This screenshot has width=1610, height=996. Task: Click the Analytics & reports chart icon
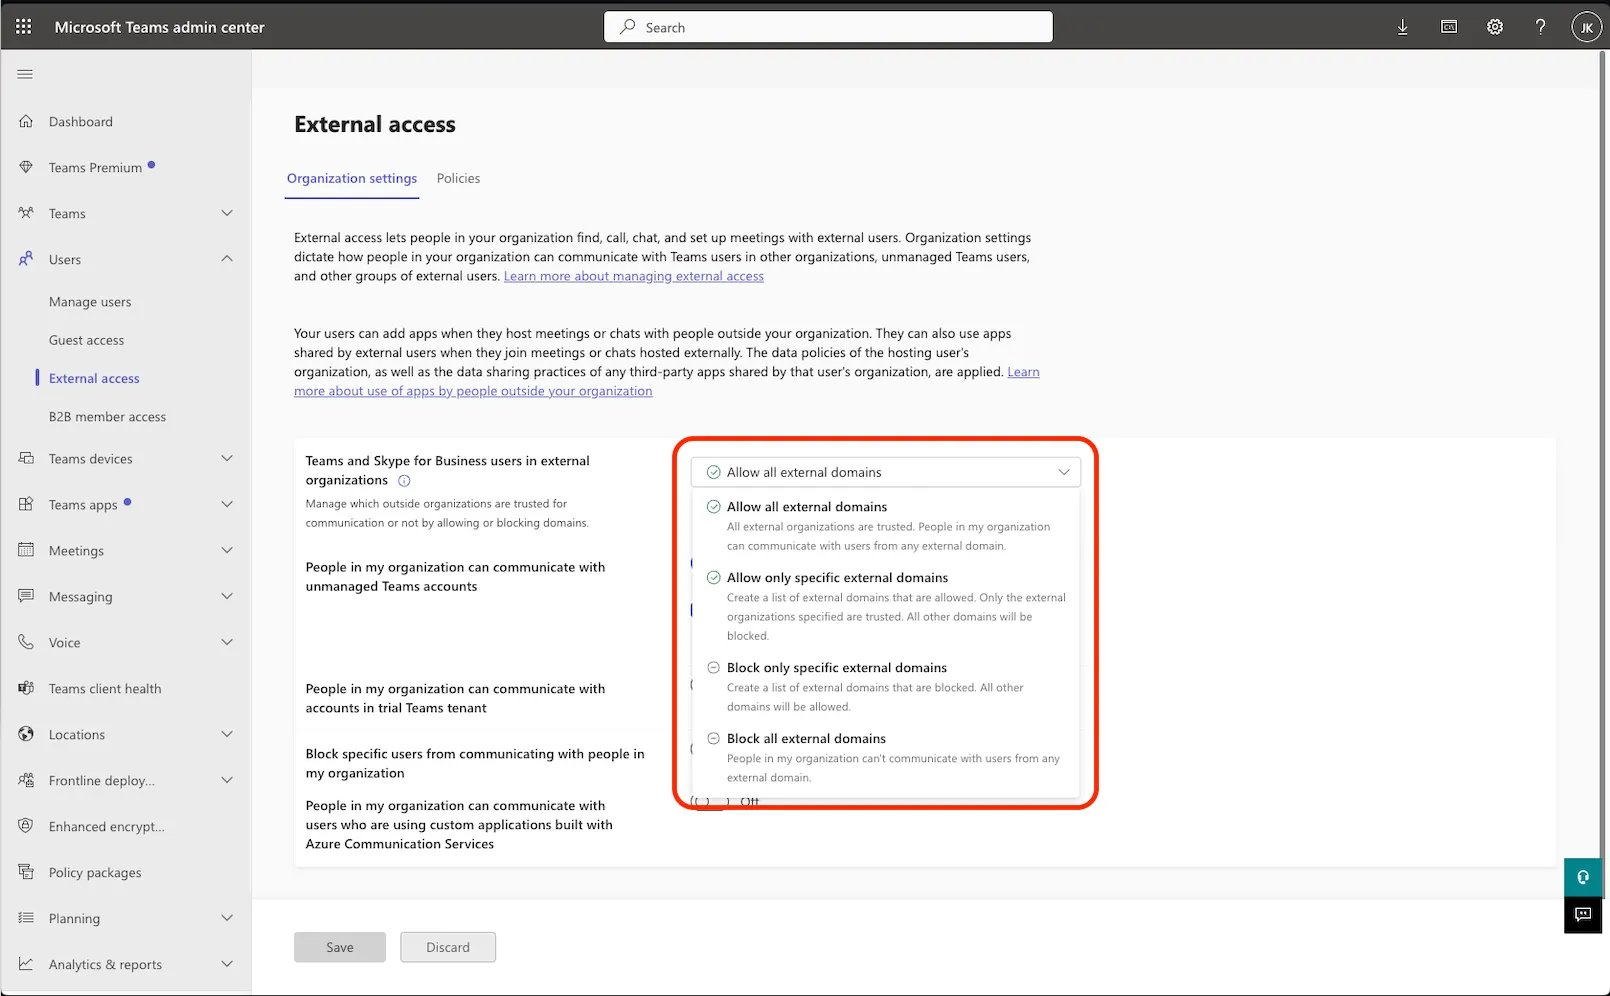click(x=26, y=964)
